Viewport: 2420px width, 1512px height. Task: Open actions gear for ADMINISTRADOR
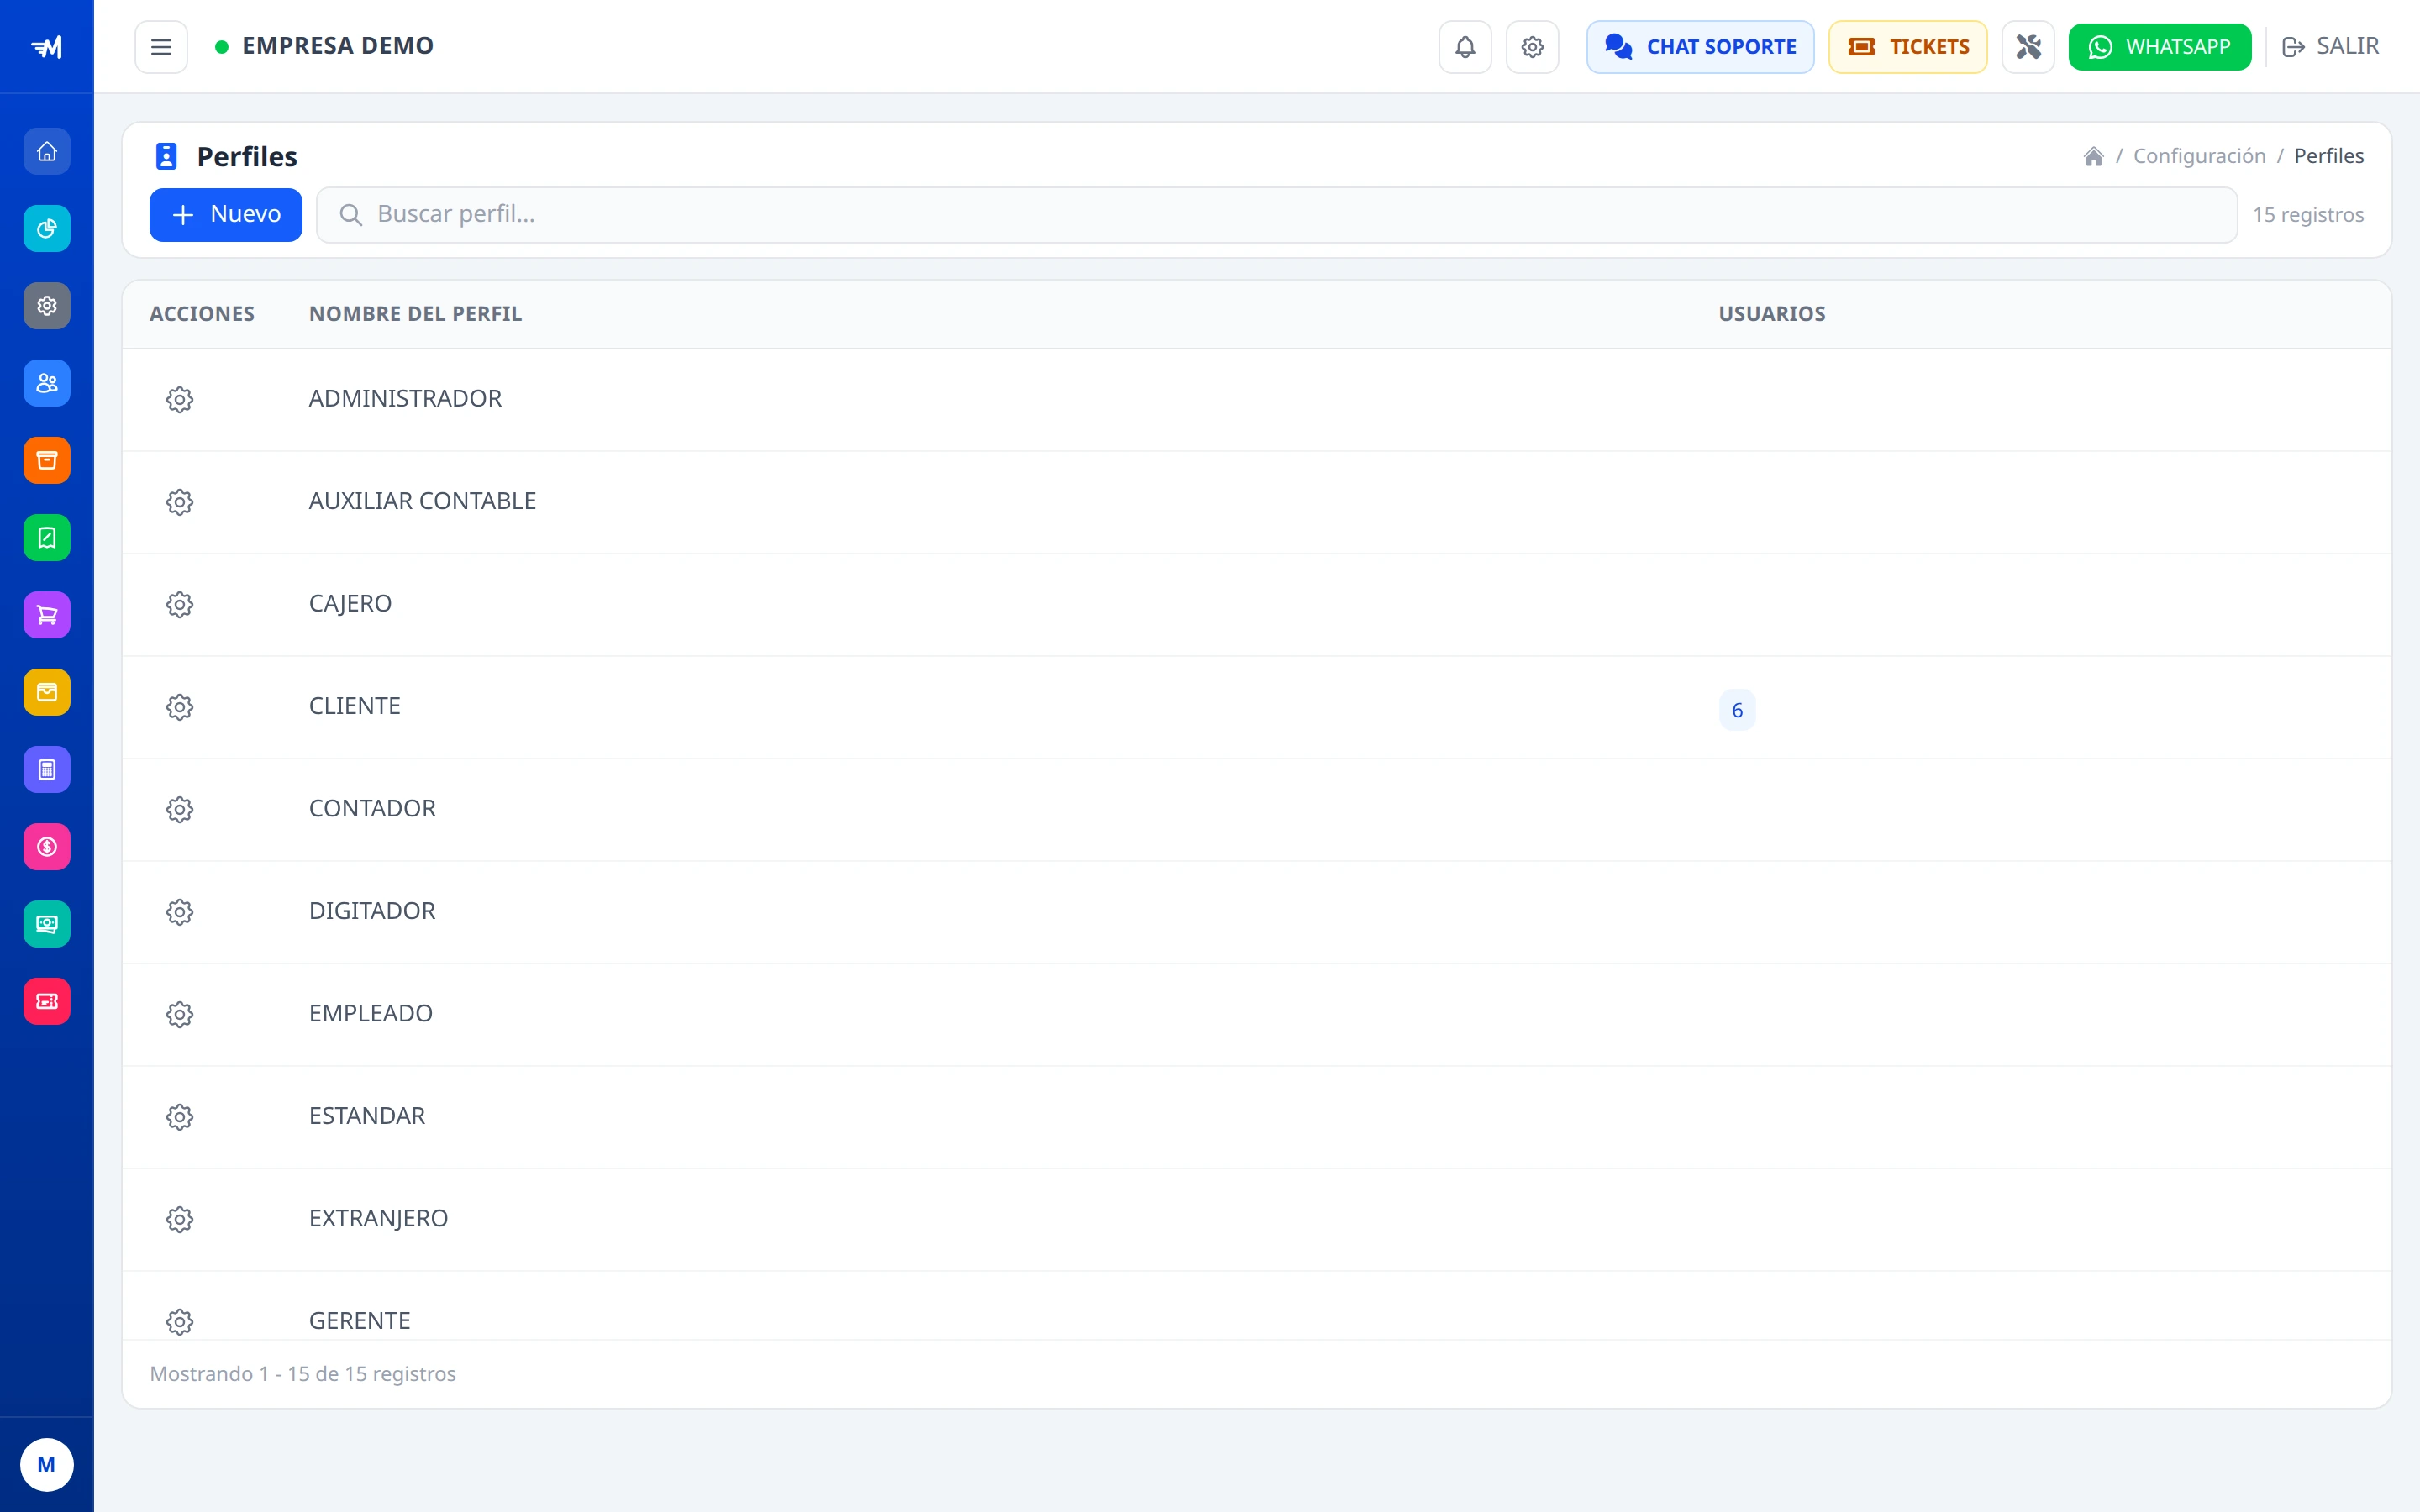click(x=180, y=400)
